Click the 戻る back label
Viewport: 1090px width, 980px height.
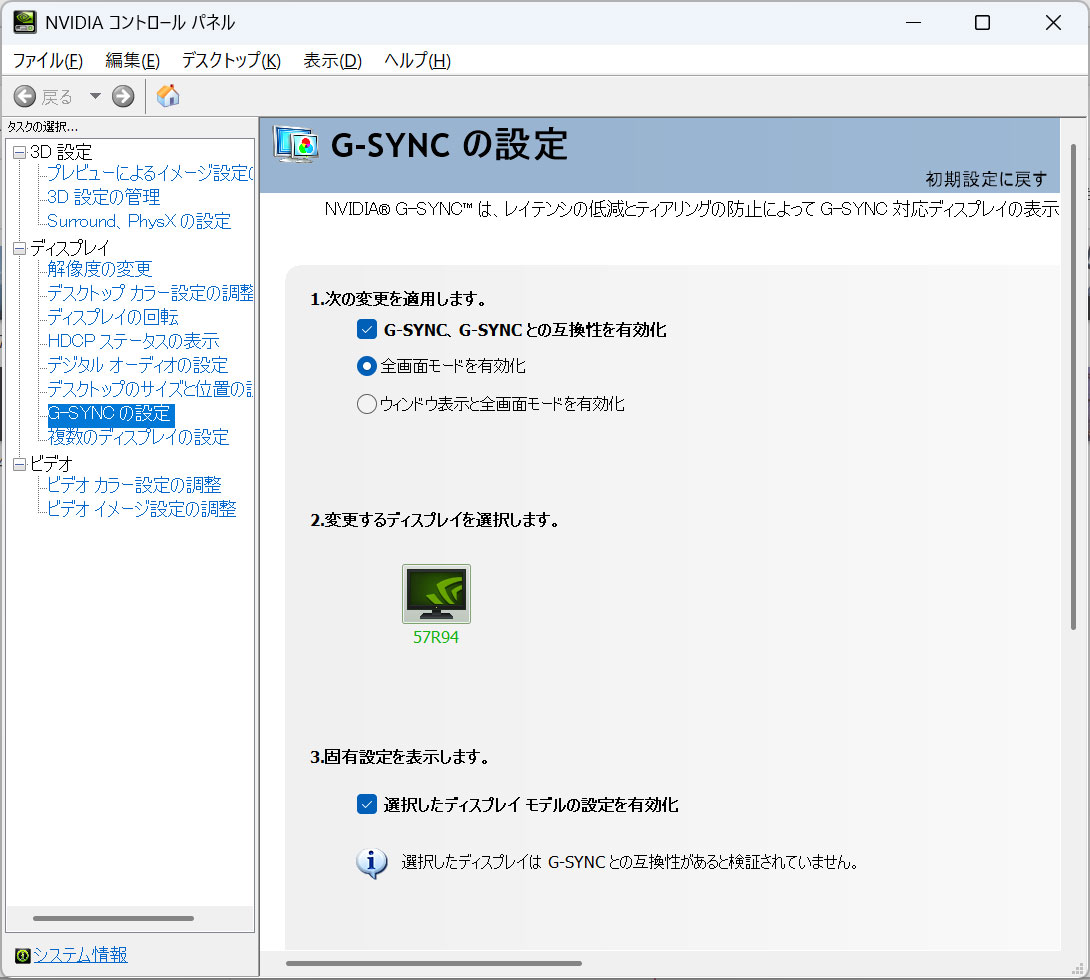[56, 97]
